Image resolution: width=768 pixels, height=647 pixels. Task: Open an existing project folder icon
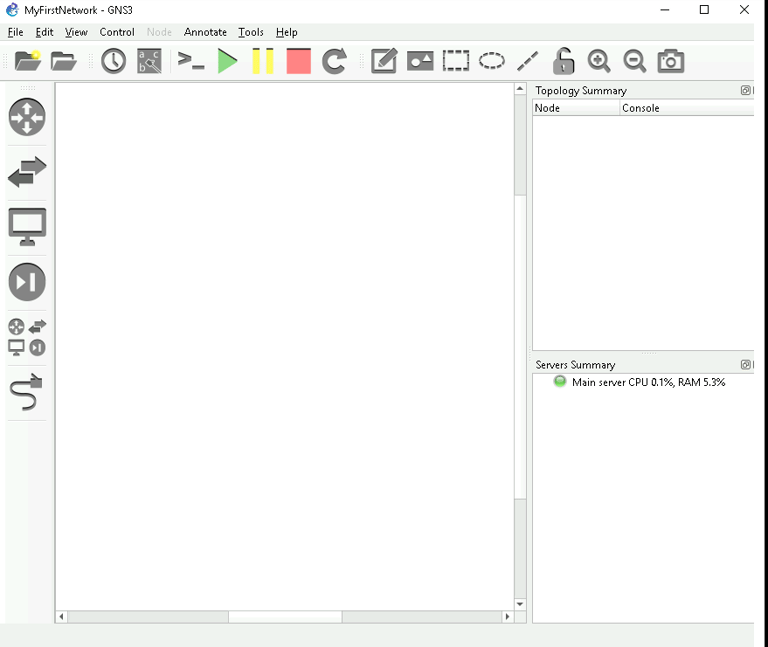pyautogui.click(x=64, y=61)
